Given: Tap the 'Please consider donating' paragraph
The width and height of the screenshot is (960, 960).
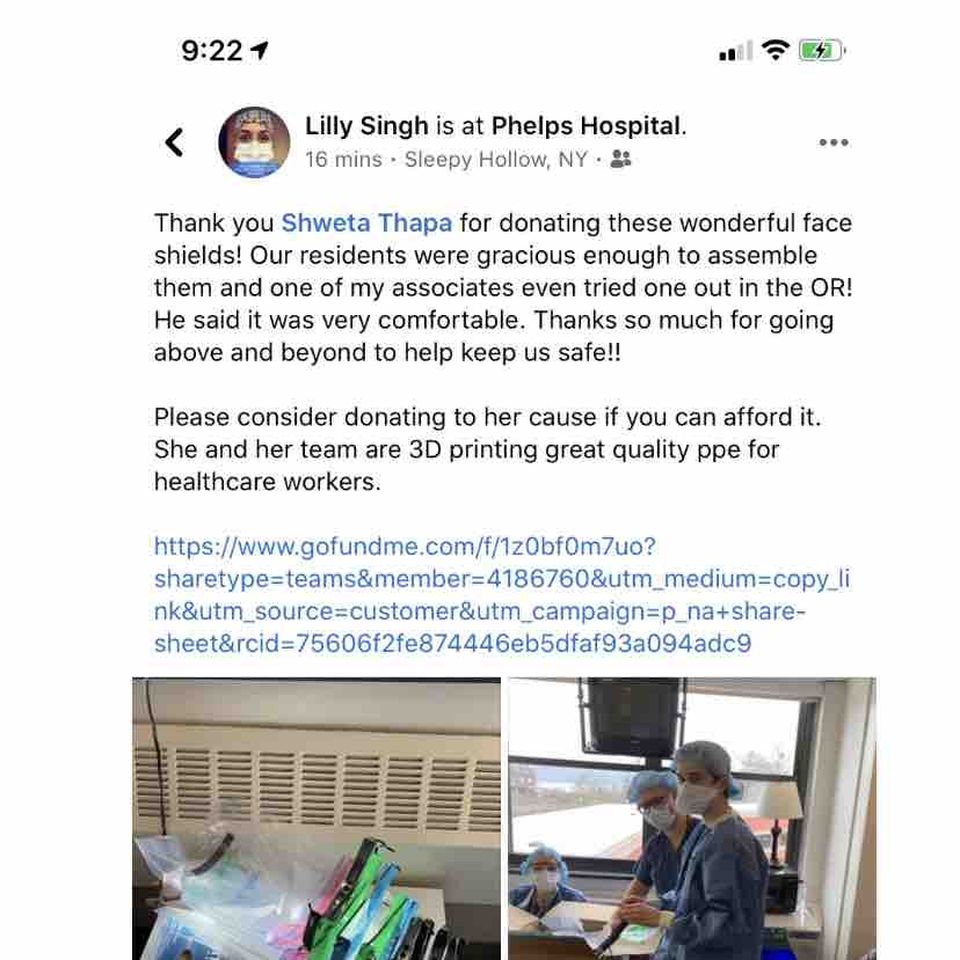Looking at the screenshot, I should pyautogui.click(x=487, y=449).
